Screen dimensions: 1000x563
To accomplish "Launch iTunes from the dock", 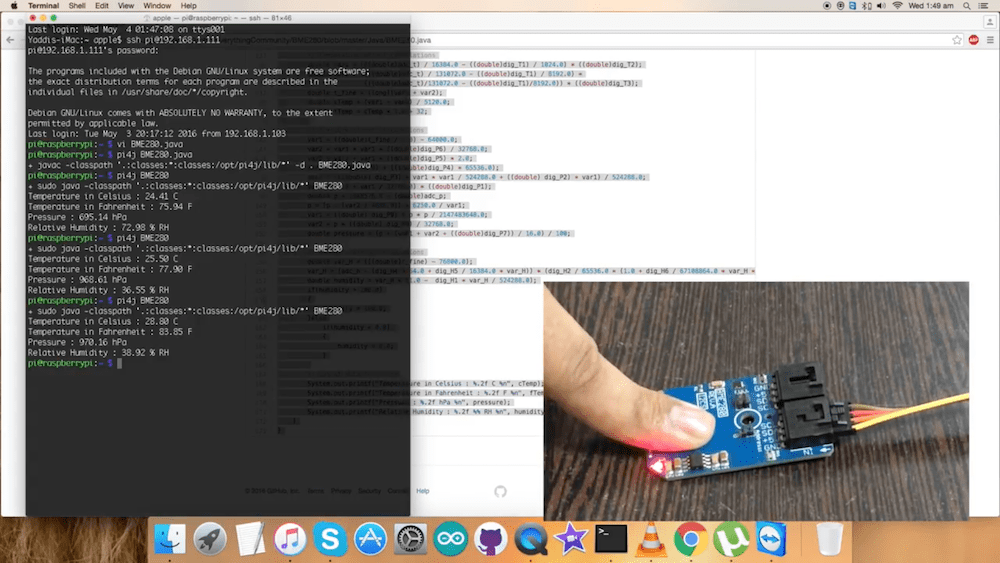I will click(x=290, y=539).
